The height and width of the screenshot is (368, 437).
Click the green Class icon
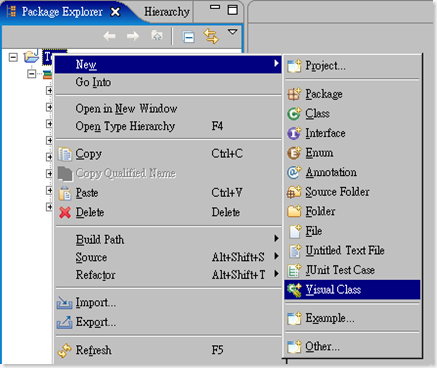[294, 114]
